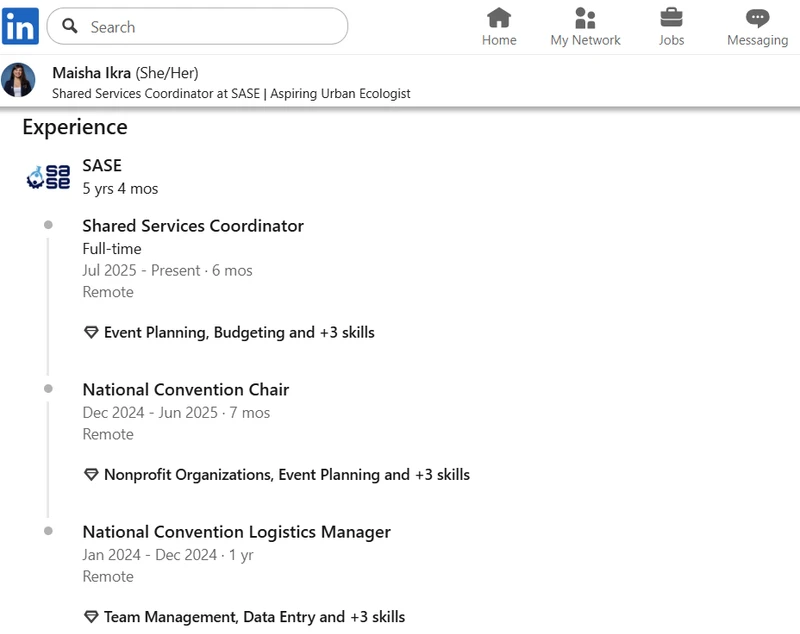The height and width of the screenshot is (634, 800).
Task: Open Team Management, Data Entry and +3 skills
Action: 255,617
